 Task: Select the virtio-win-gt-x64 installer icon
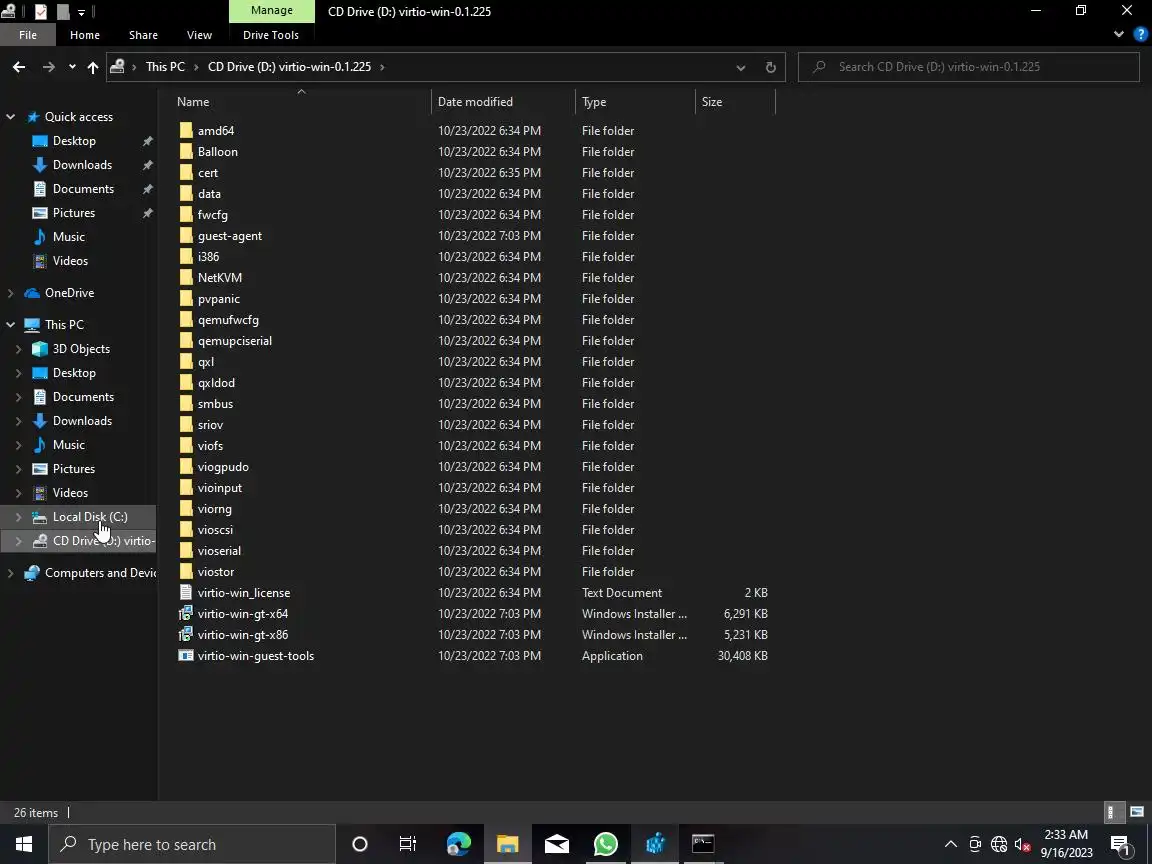coord(186,613)
